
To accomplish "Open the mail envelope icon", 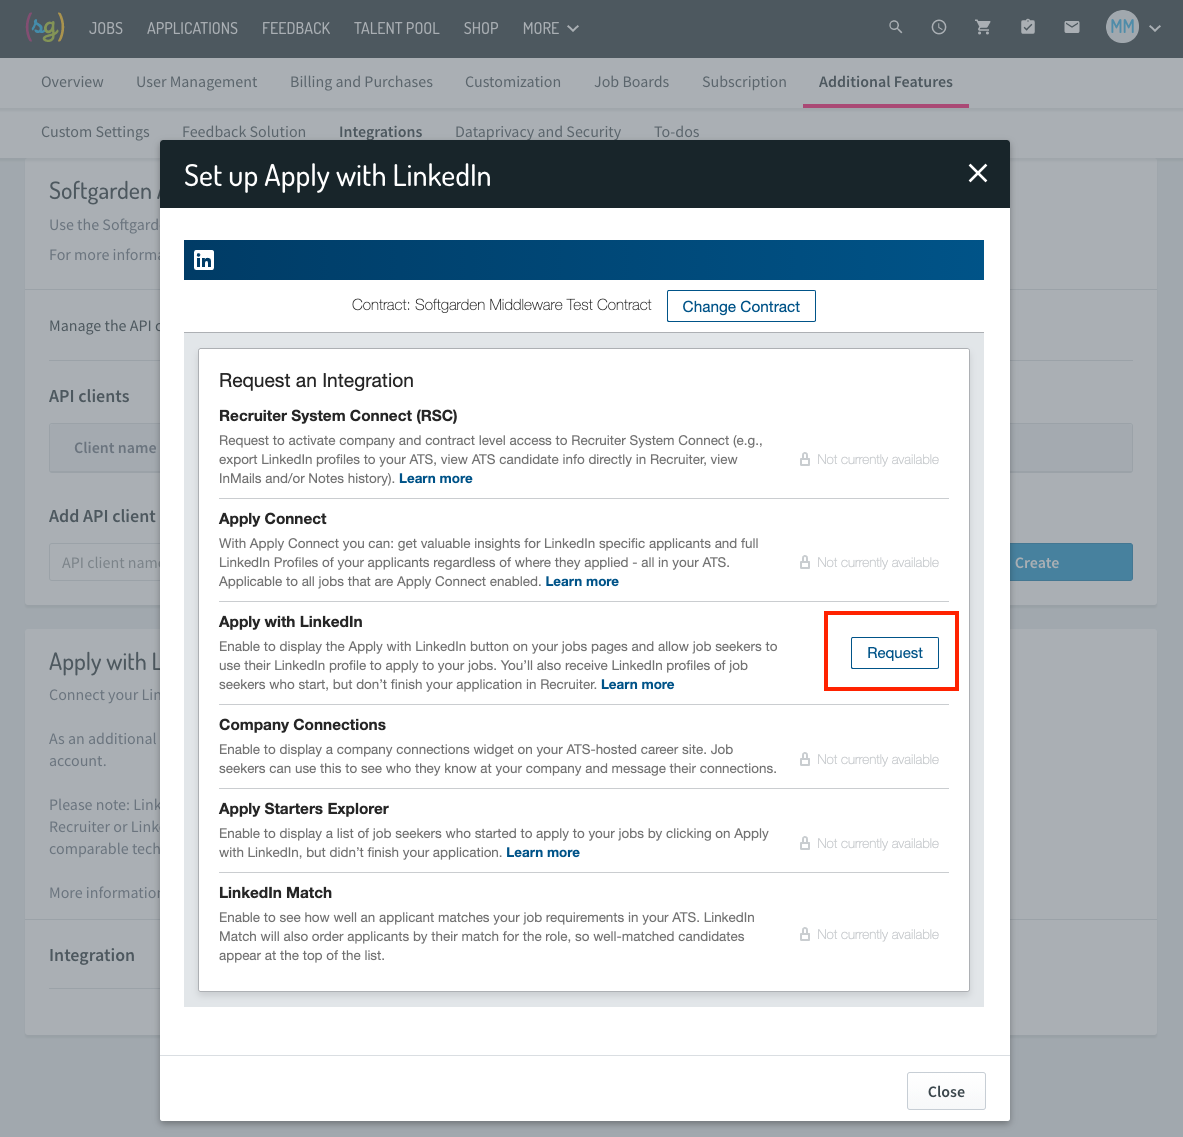I will point(1071,27).
